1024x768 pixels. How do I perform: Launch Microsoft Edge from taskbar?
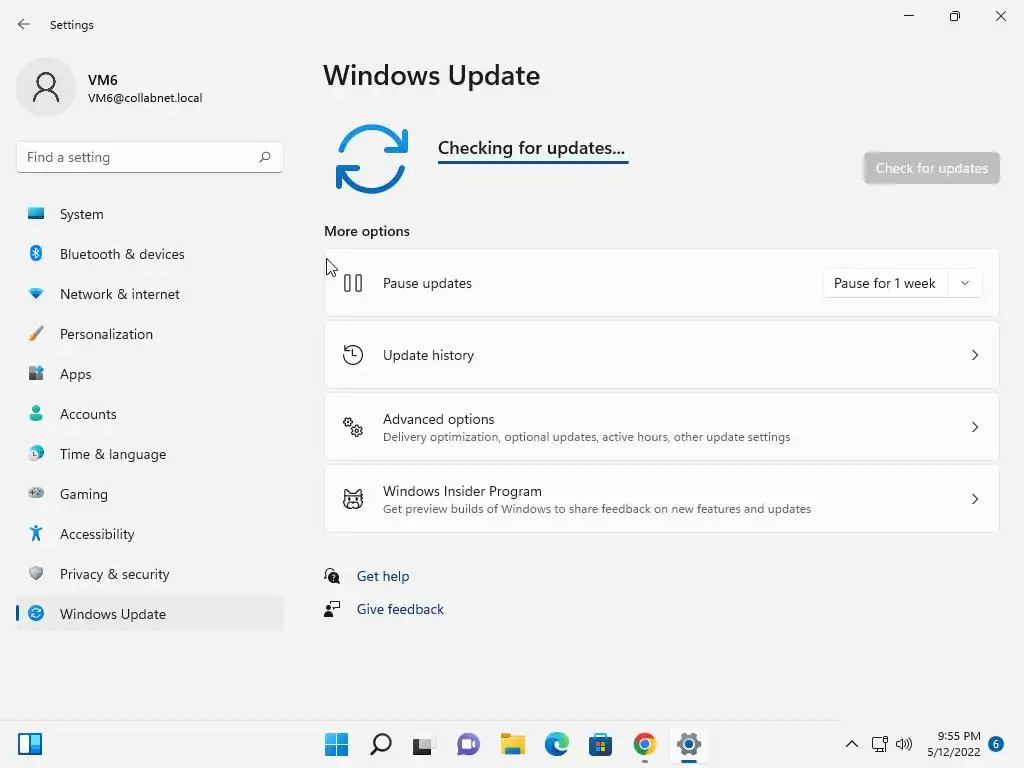coord(556,744)
